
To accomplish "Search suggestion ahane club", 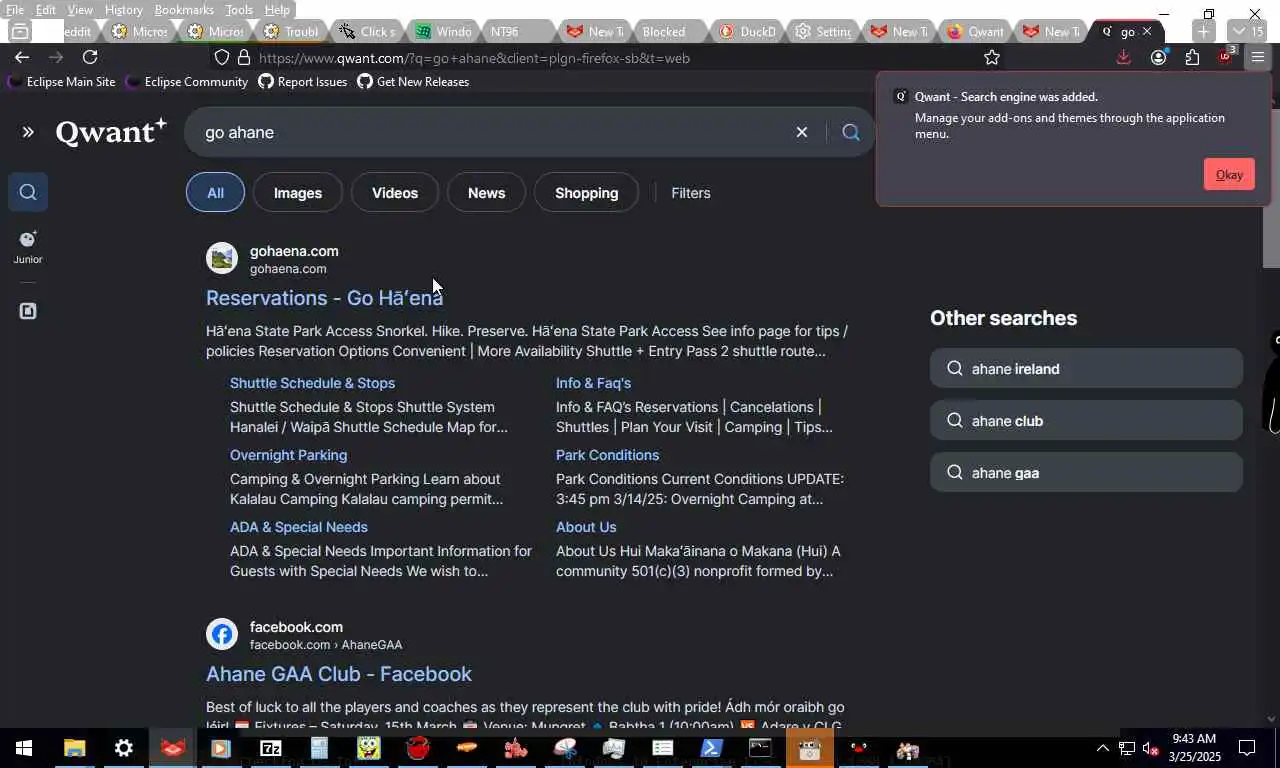I will [x=1086, y=421].
